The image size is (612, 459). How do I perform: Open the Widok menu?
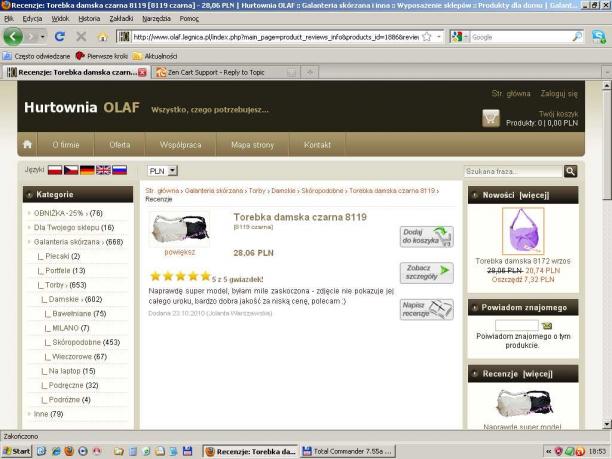pyautogui.click(x=60, y=18)
